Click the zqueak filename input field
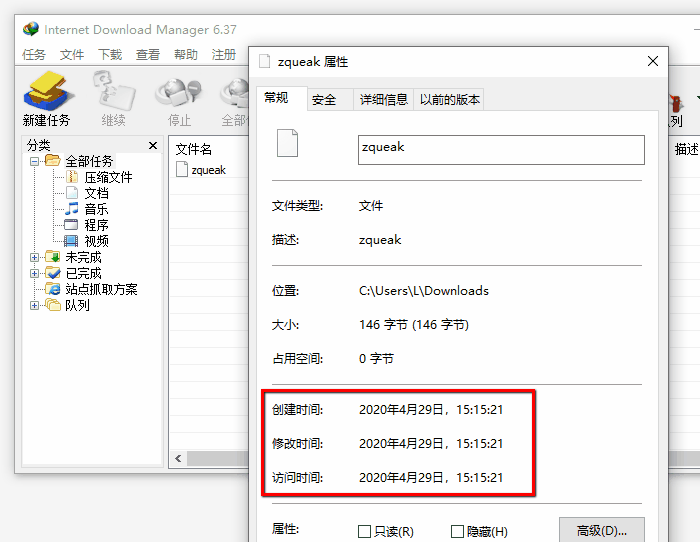The image size is (700, 542). (501, 150)
